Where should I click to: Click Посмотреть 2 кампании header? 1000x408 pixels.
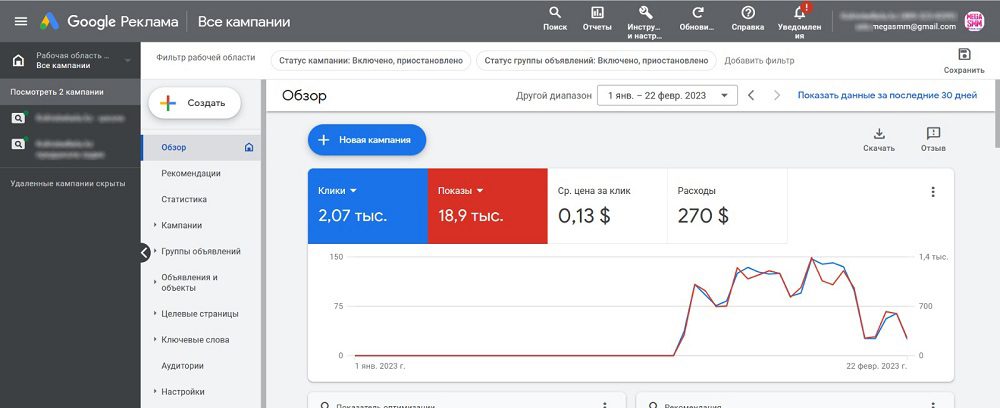[70, 92]
